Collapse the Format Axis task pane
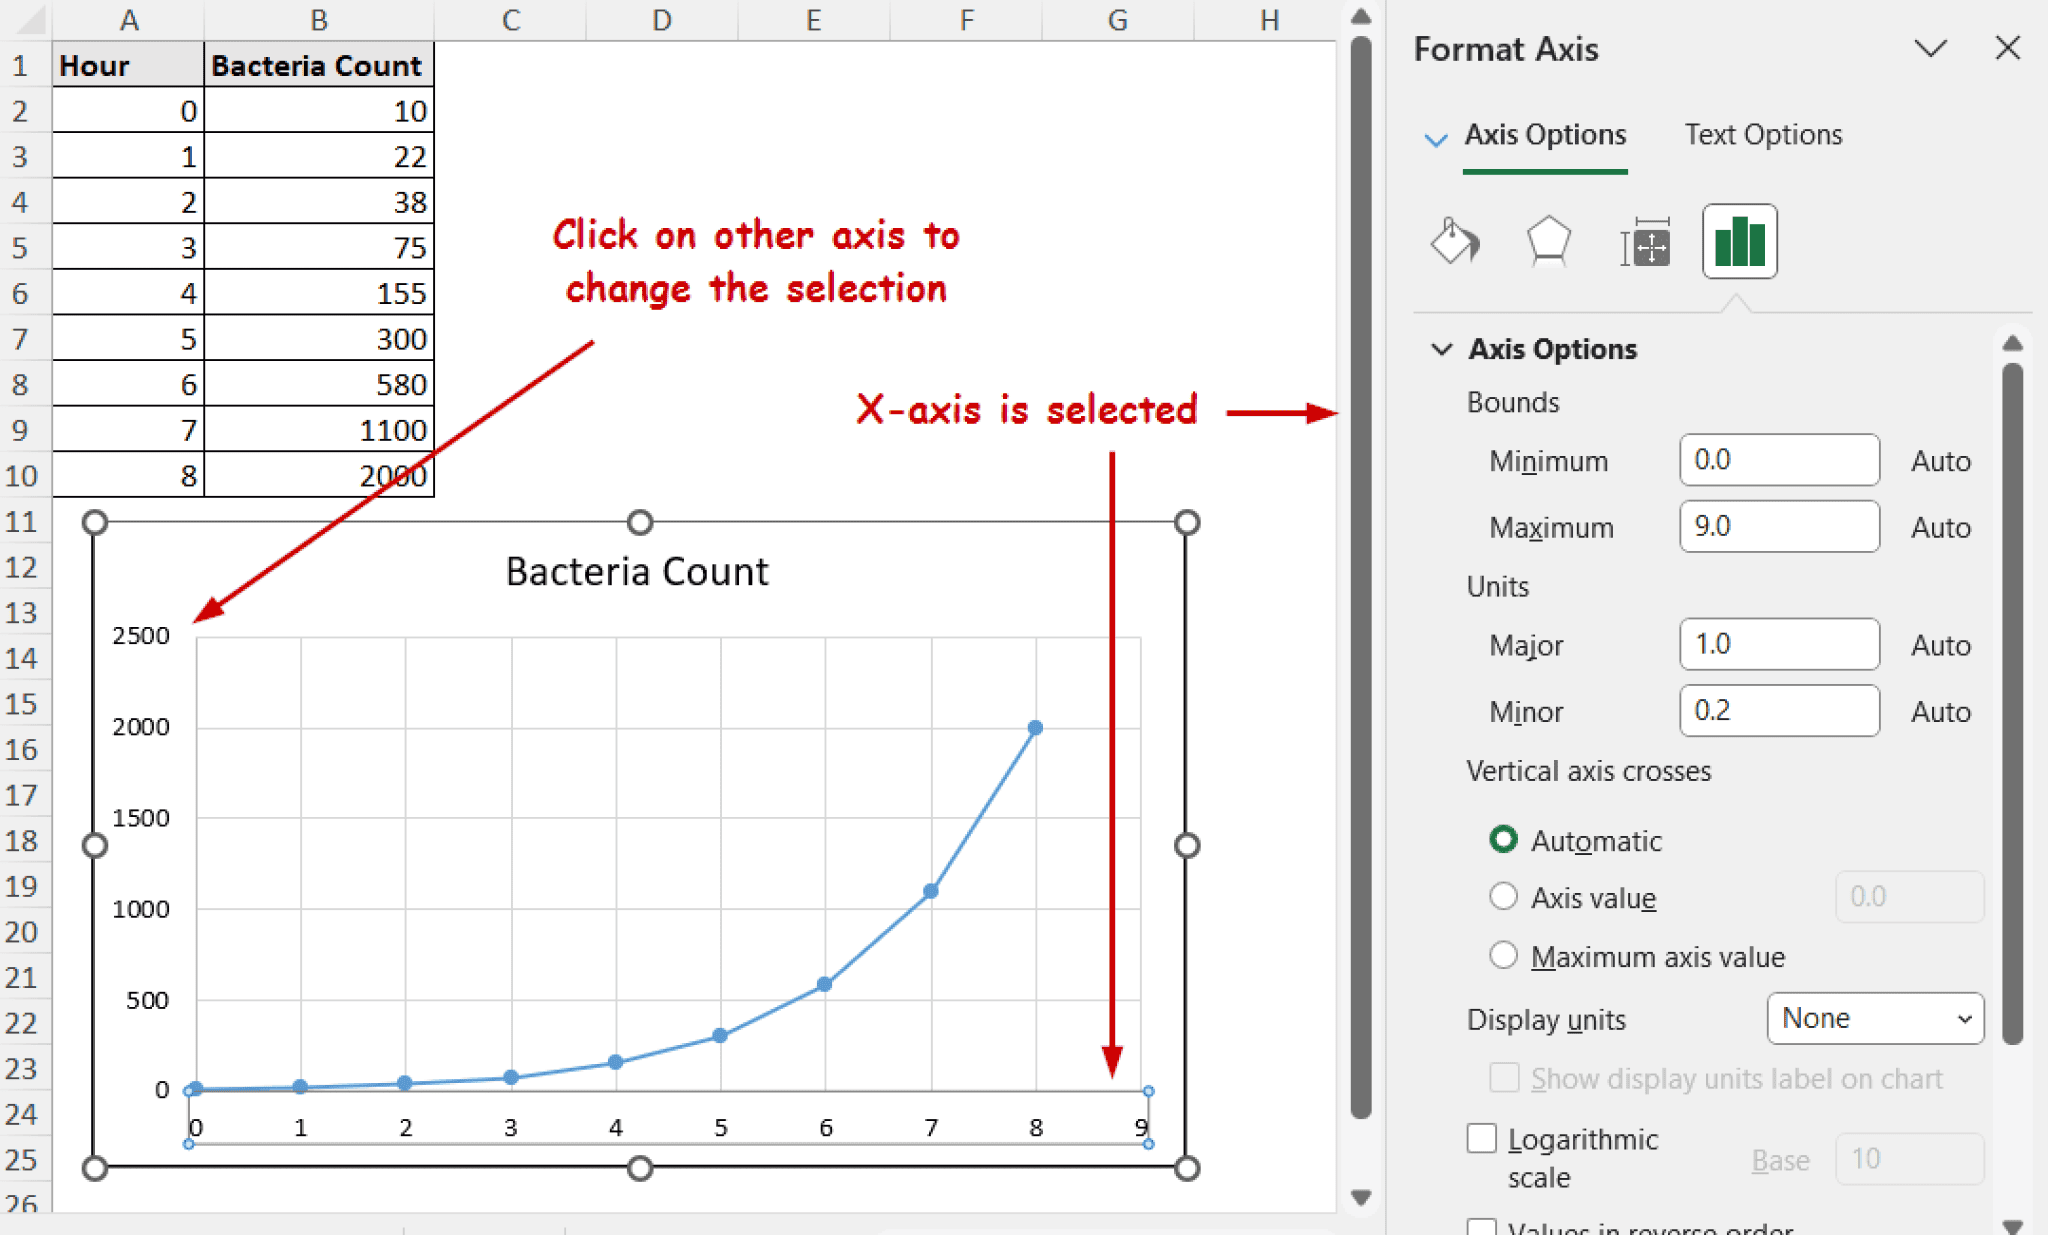The width and height of the screenshot is (2048, 1235). click(x=1931, y=47)
